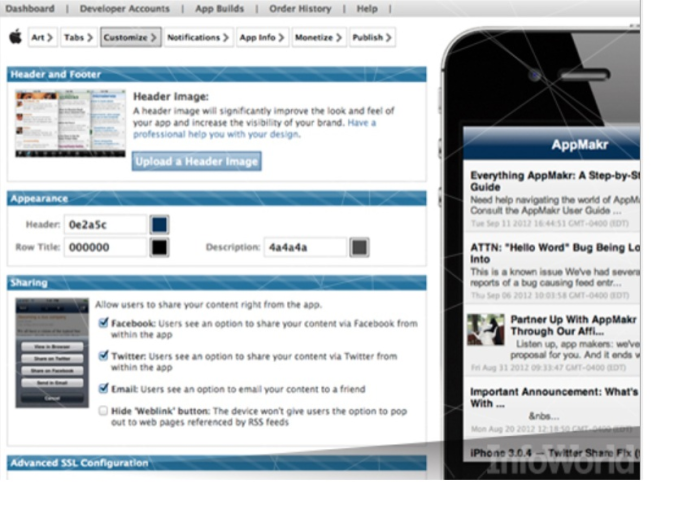
Task: Open the Description gray color swatch
Action: pos(359,247)
